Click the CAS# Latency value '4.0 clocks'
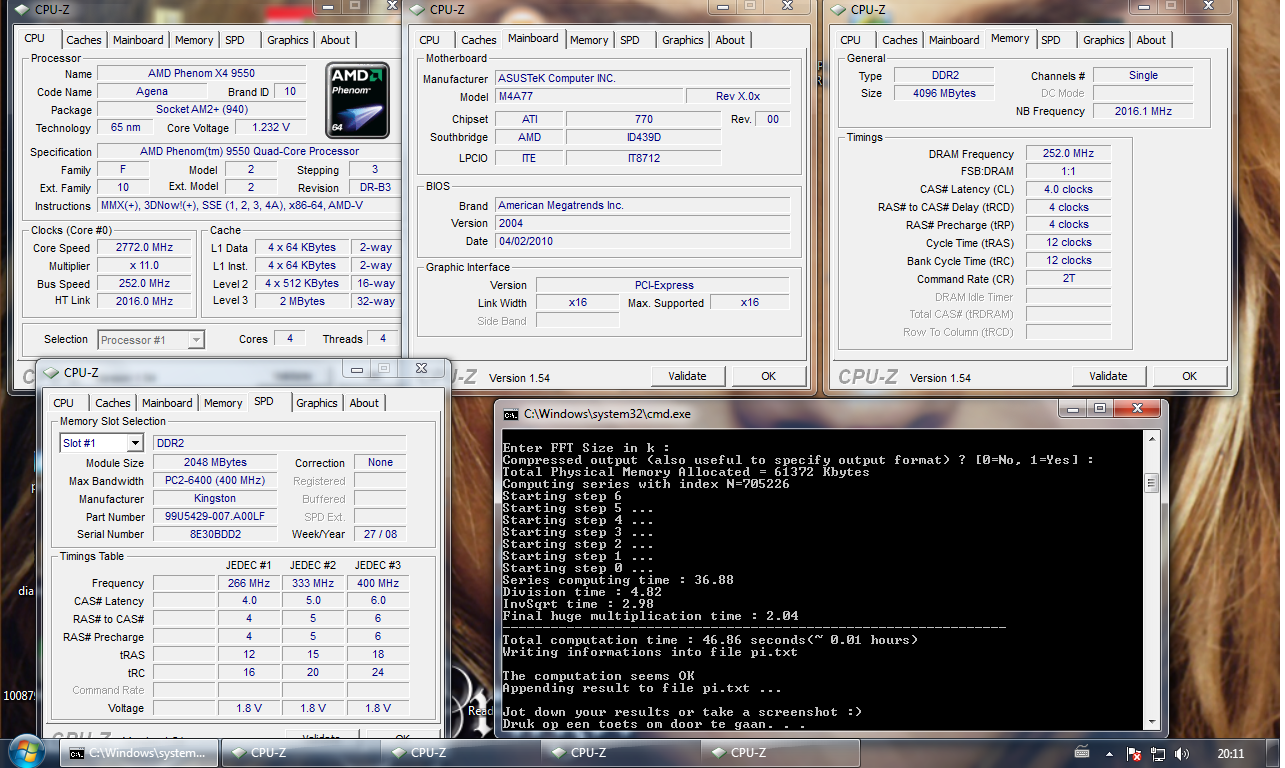The height and width of the screenshot is (768, 1285). pyautogui.click(x=1068, y=189)
